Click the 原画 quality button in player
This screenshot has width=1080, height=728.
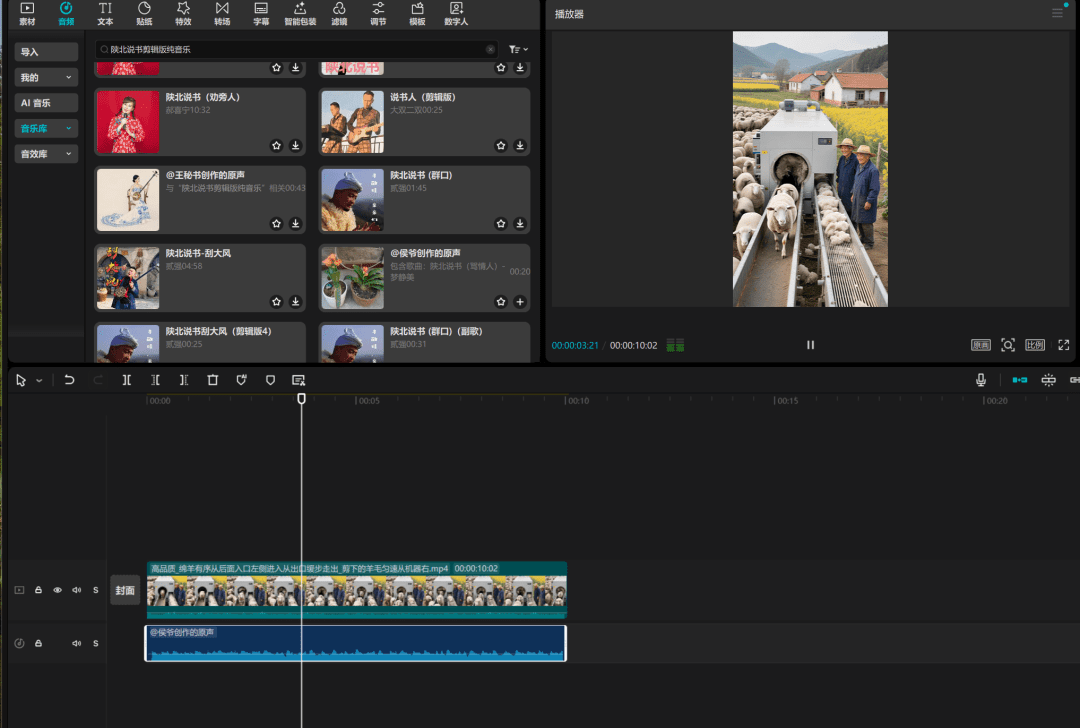[x=981, y=345]
